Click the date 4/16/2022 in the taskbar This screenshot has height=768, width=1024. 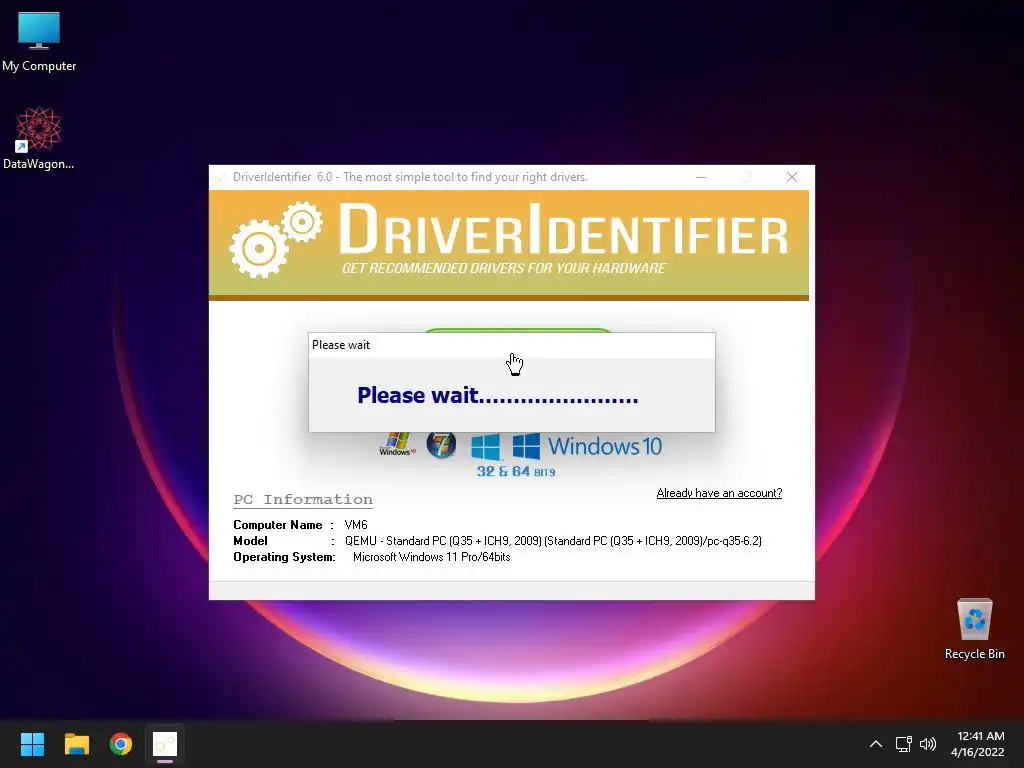(x=977, y=752)
